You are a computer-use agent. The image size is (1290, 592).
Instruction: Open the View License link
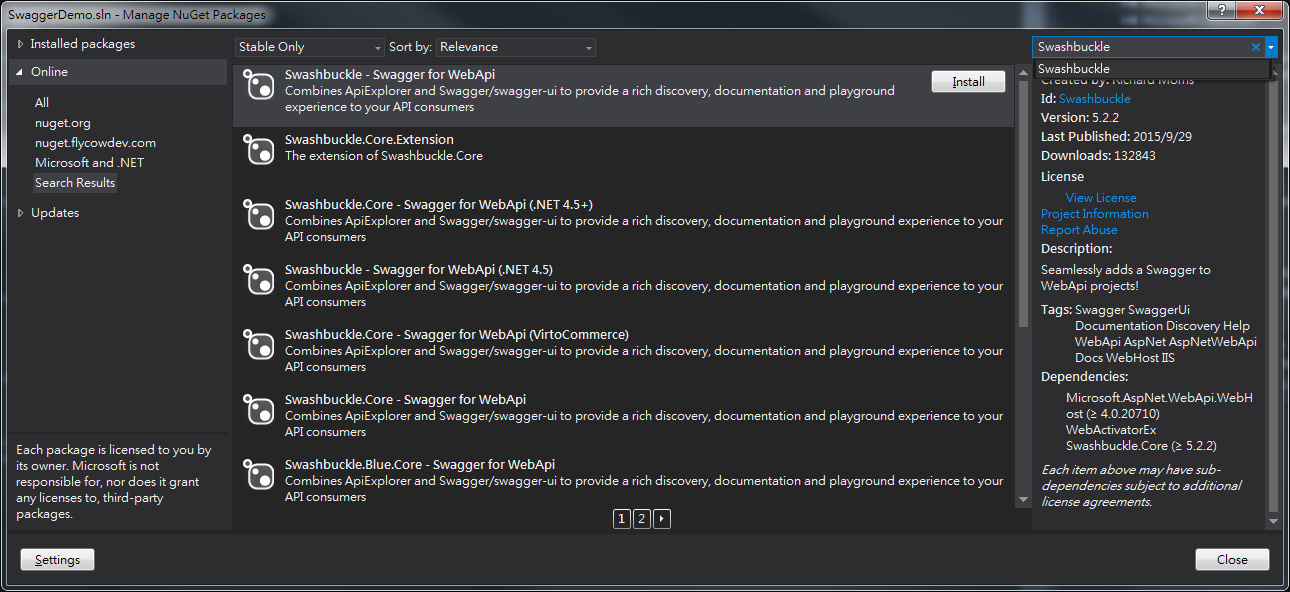[1101, 198]
